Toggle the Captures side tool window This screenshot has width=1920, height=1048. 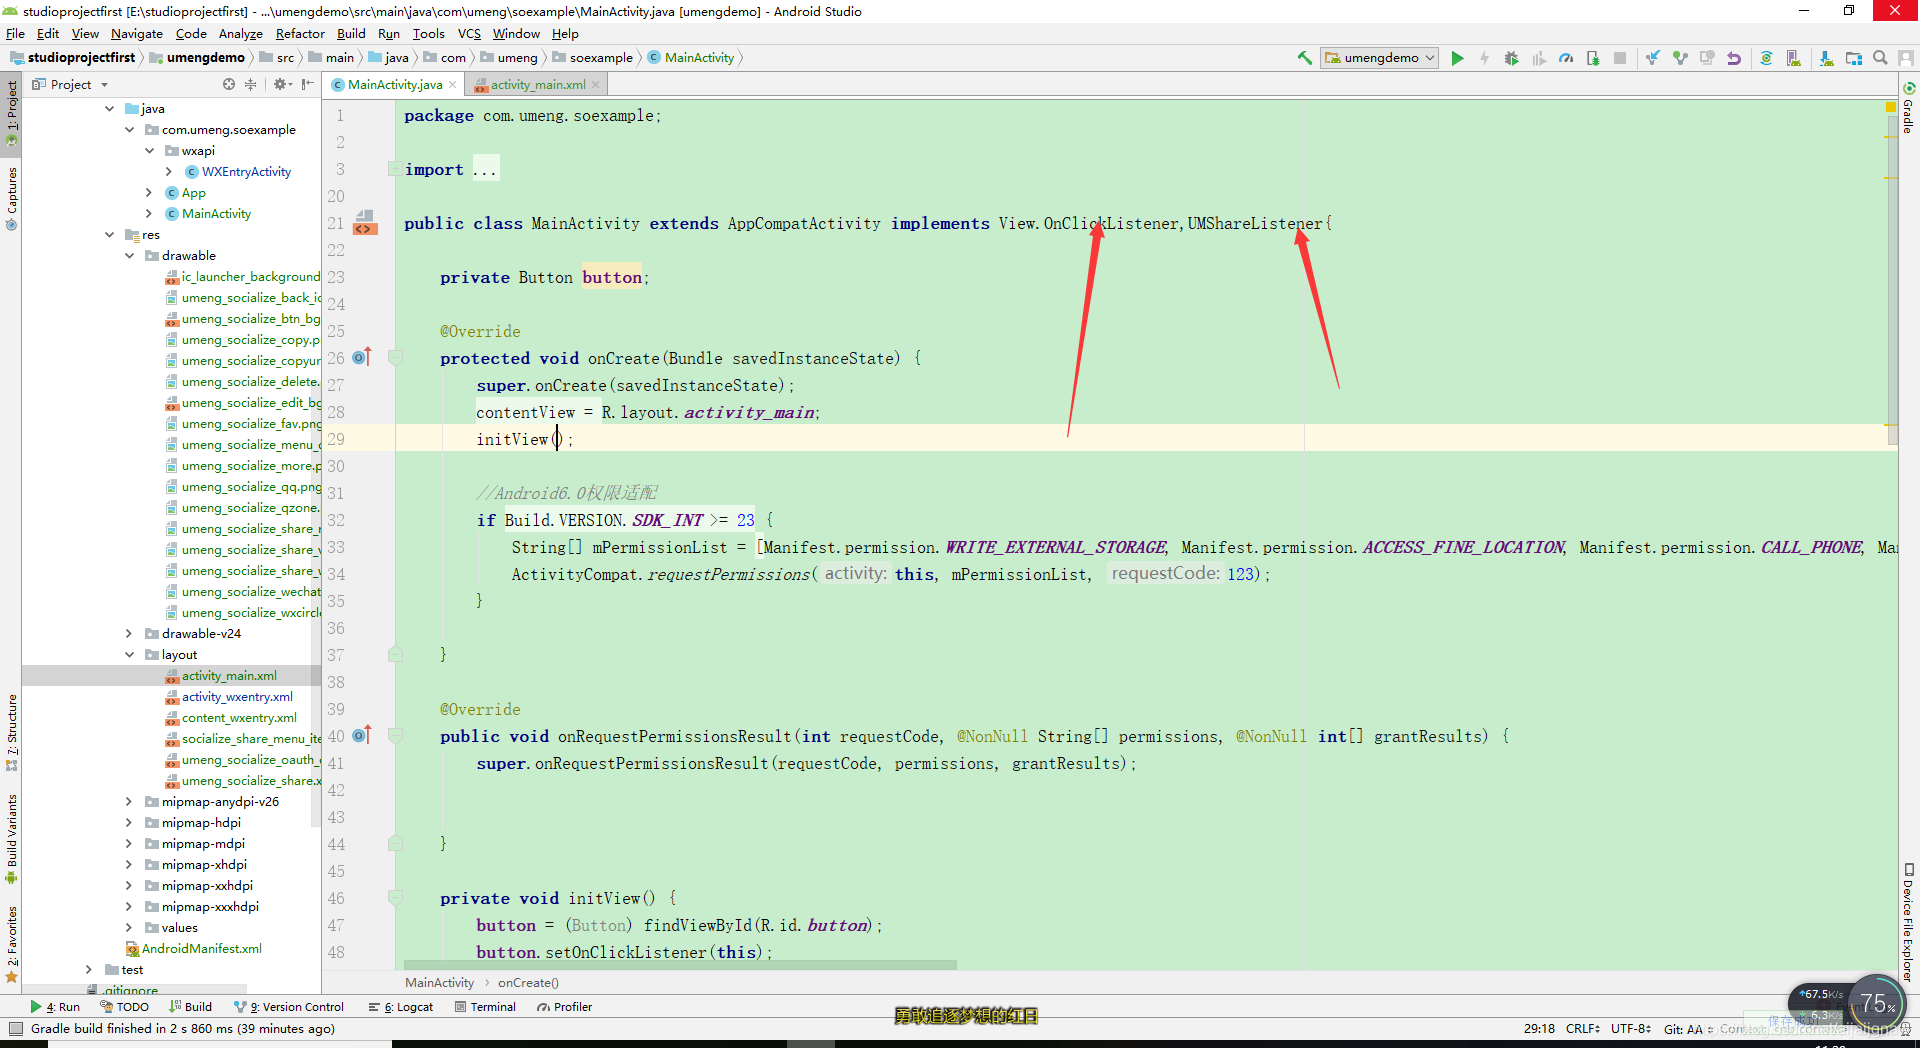11,197
